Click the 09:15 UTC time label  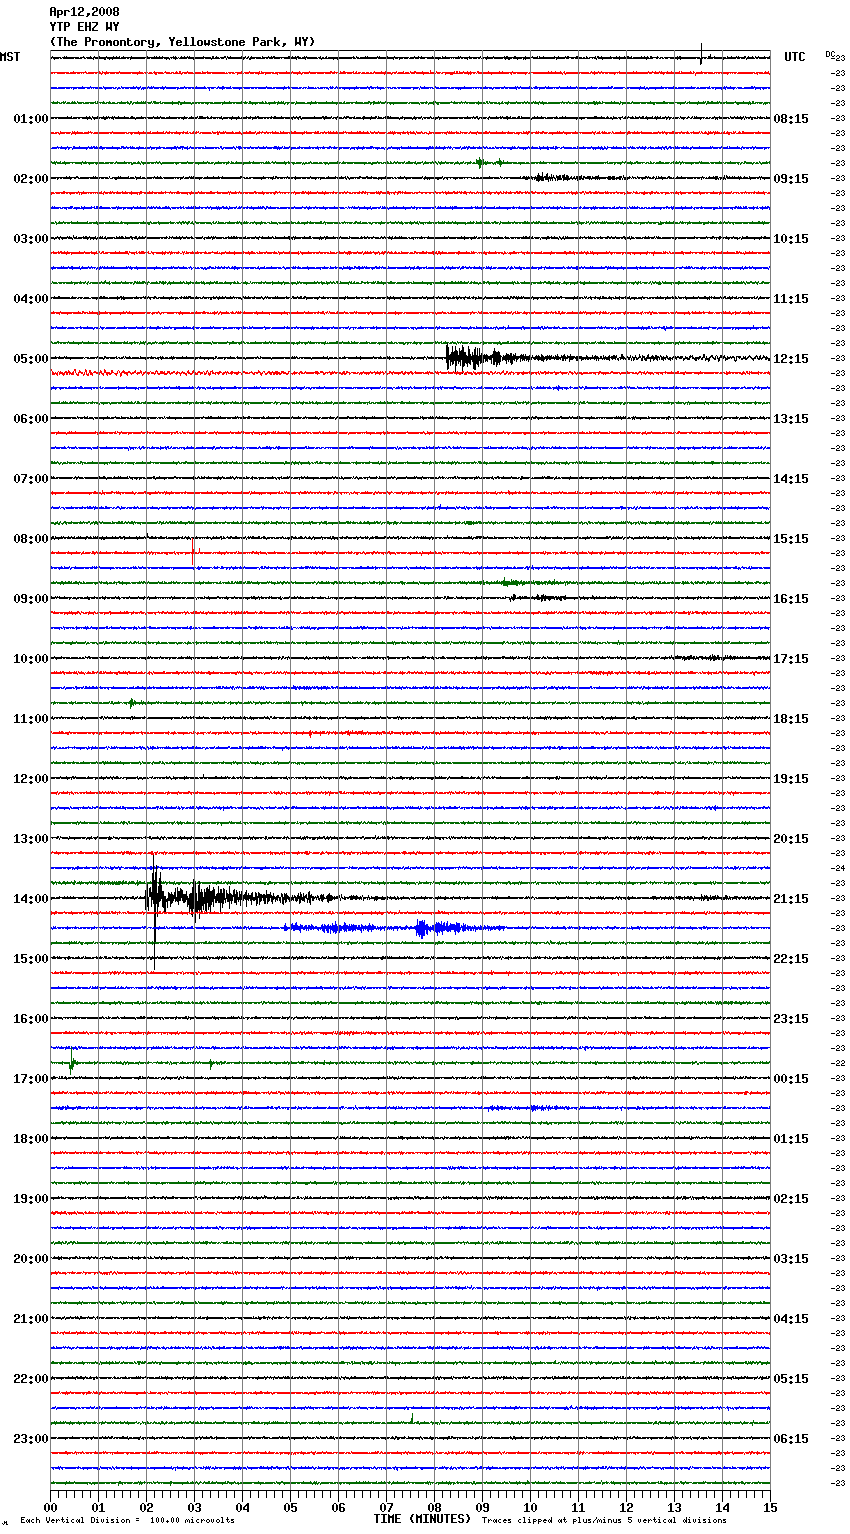tap(791, 179)
